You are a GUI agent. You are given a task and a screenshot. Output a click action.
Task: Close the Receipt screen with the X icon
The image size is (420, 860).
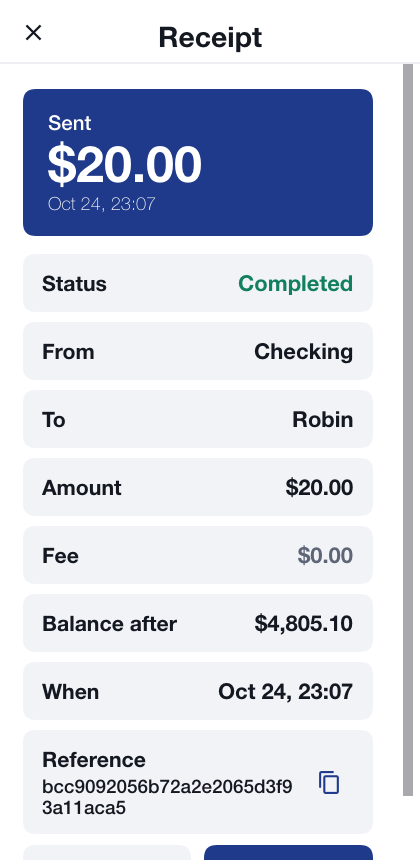tap(33, 33)
